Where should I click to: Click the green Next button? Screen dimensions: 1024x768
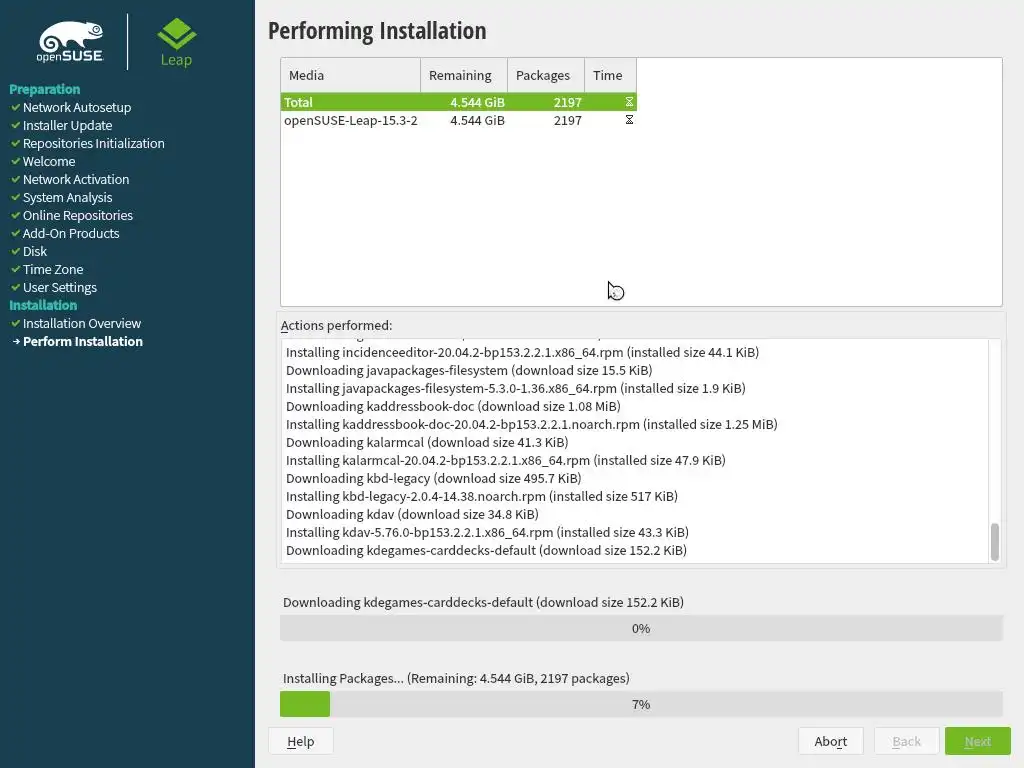(x=978, y=741)
